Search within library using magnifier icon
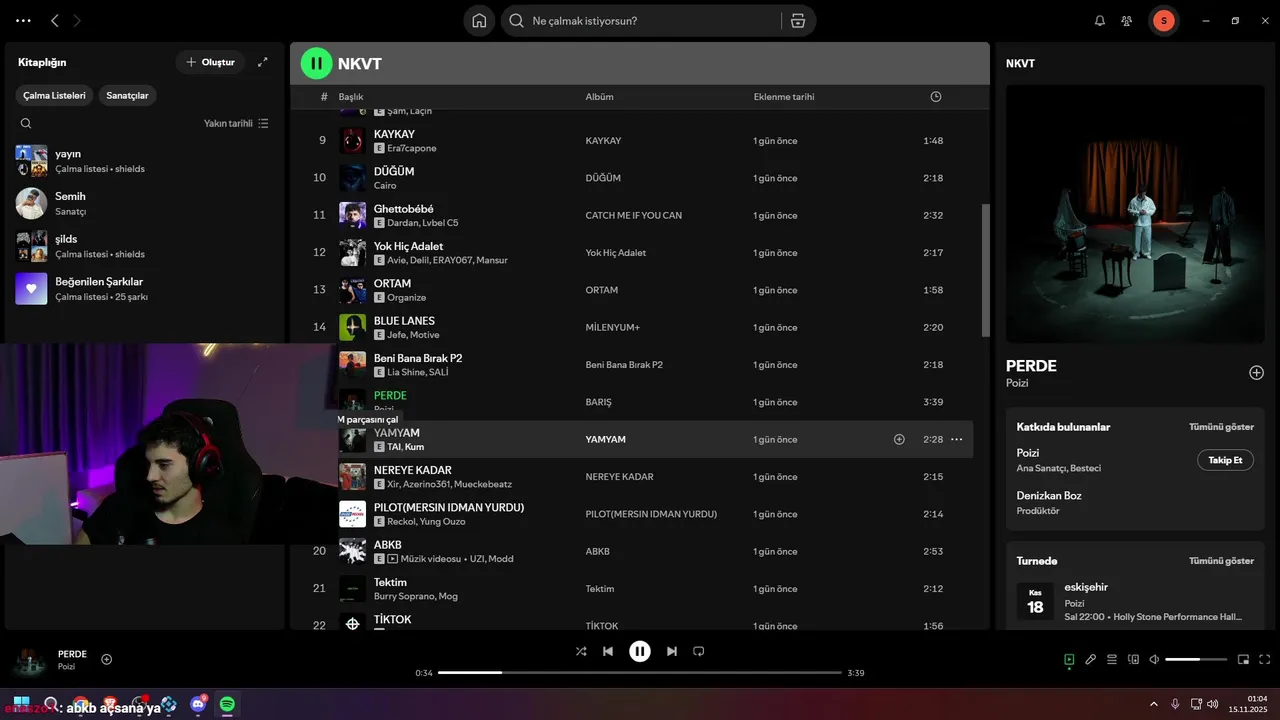Image resolution: width=1280 pixels, height=720 pixels. [26, 123]
